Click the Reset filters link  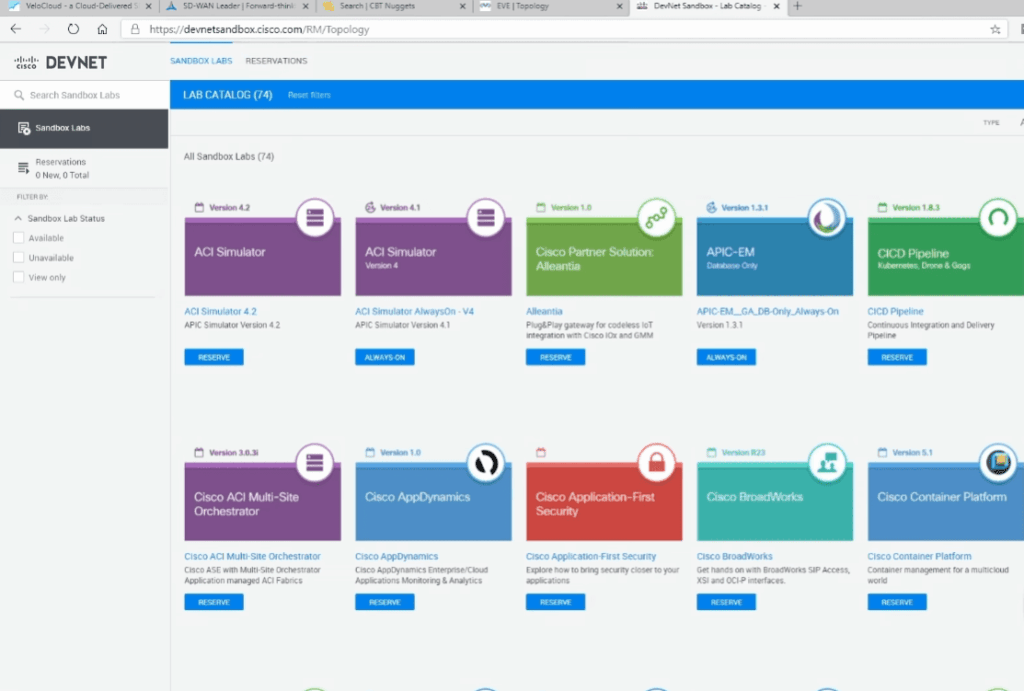click(x=309, y=95)
